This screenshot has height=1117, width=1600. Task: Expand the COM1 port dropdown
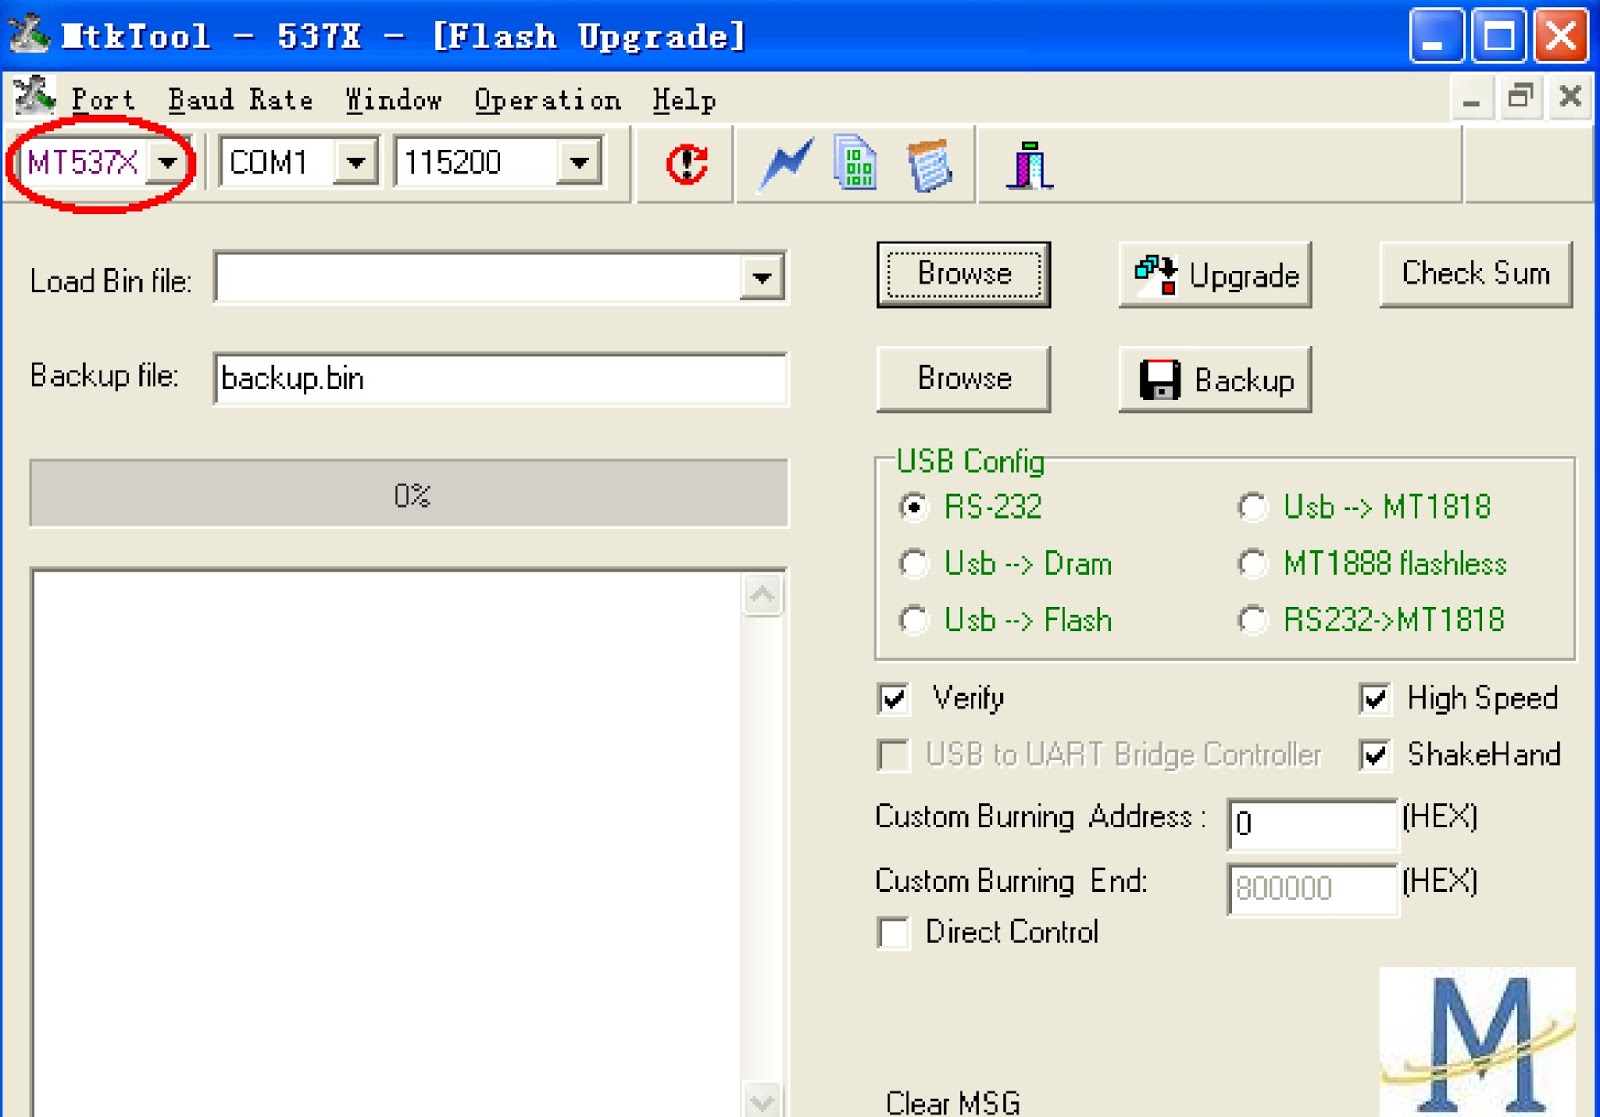[355, 162]
